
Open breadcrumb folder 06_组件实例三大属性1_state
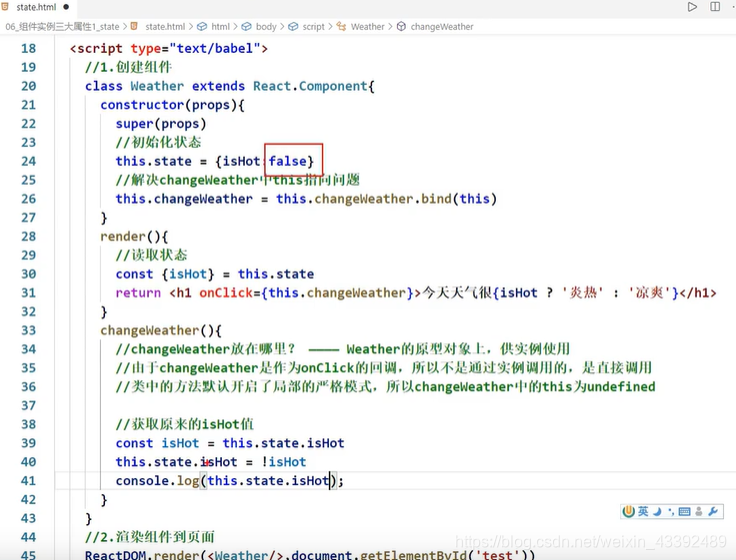(62, 27)
